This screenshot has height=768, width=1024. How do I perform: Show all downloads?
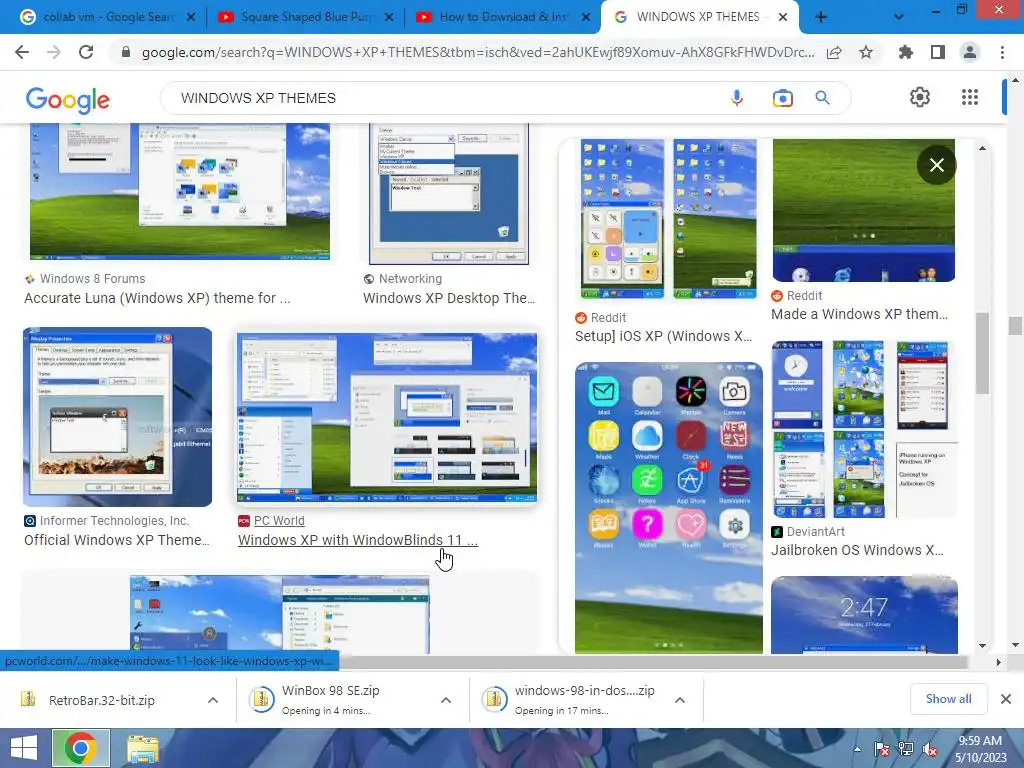948,699
